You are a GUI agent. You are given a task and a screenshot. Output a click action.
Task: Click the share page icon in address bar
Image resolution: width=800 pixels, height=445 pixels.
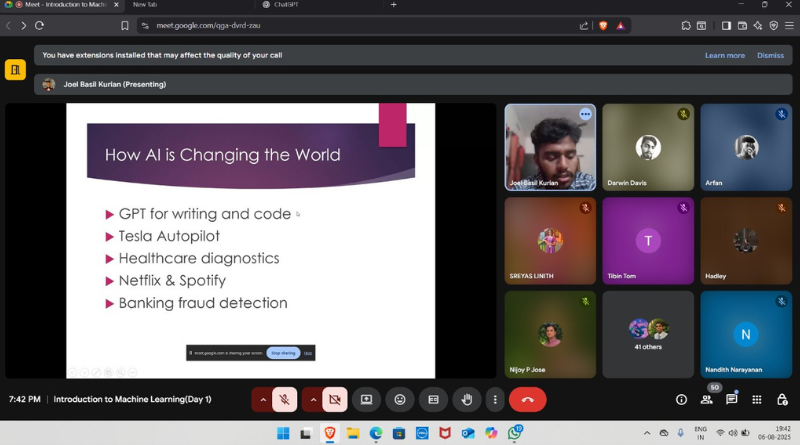[x=584, y=26]
